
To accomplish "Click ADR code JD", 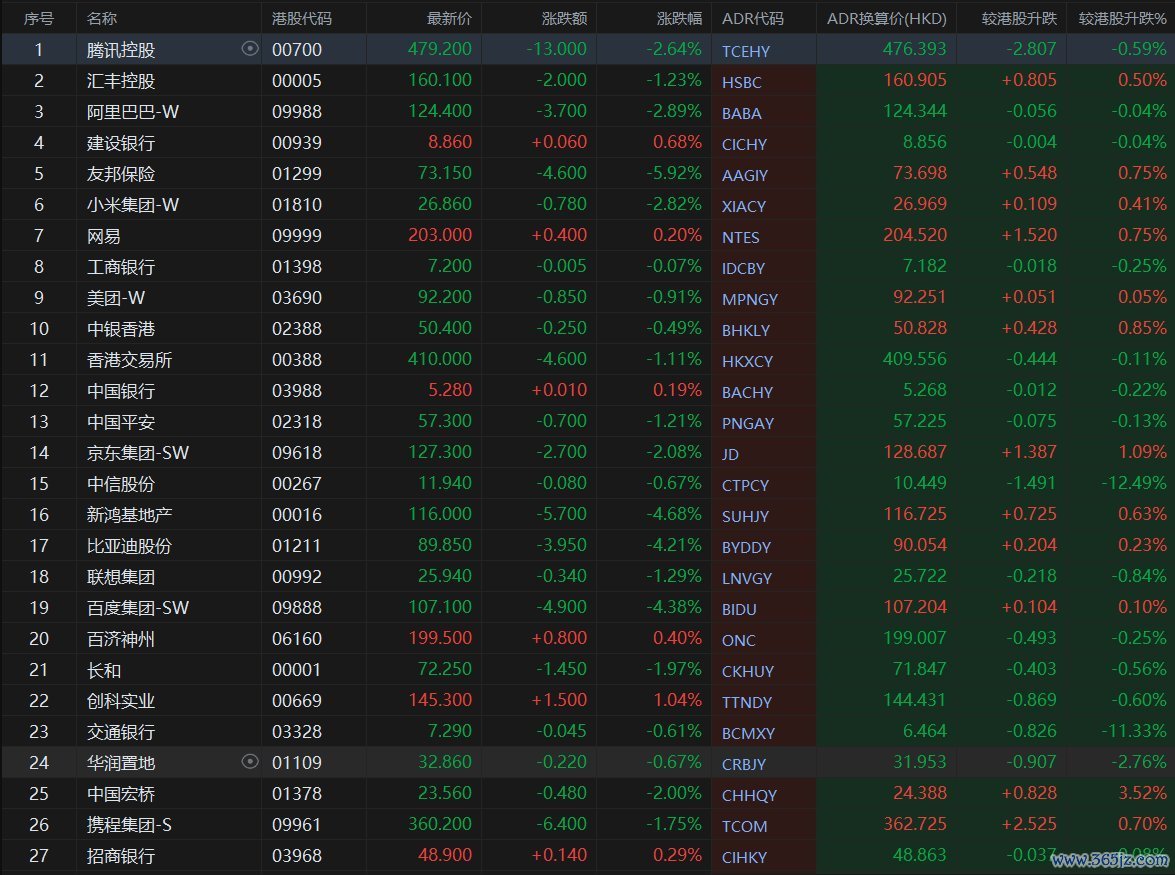I will pyautogui.click(x=731, y=455).
